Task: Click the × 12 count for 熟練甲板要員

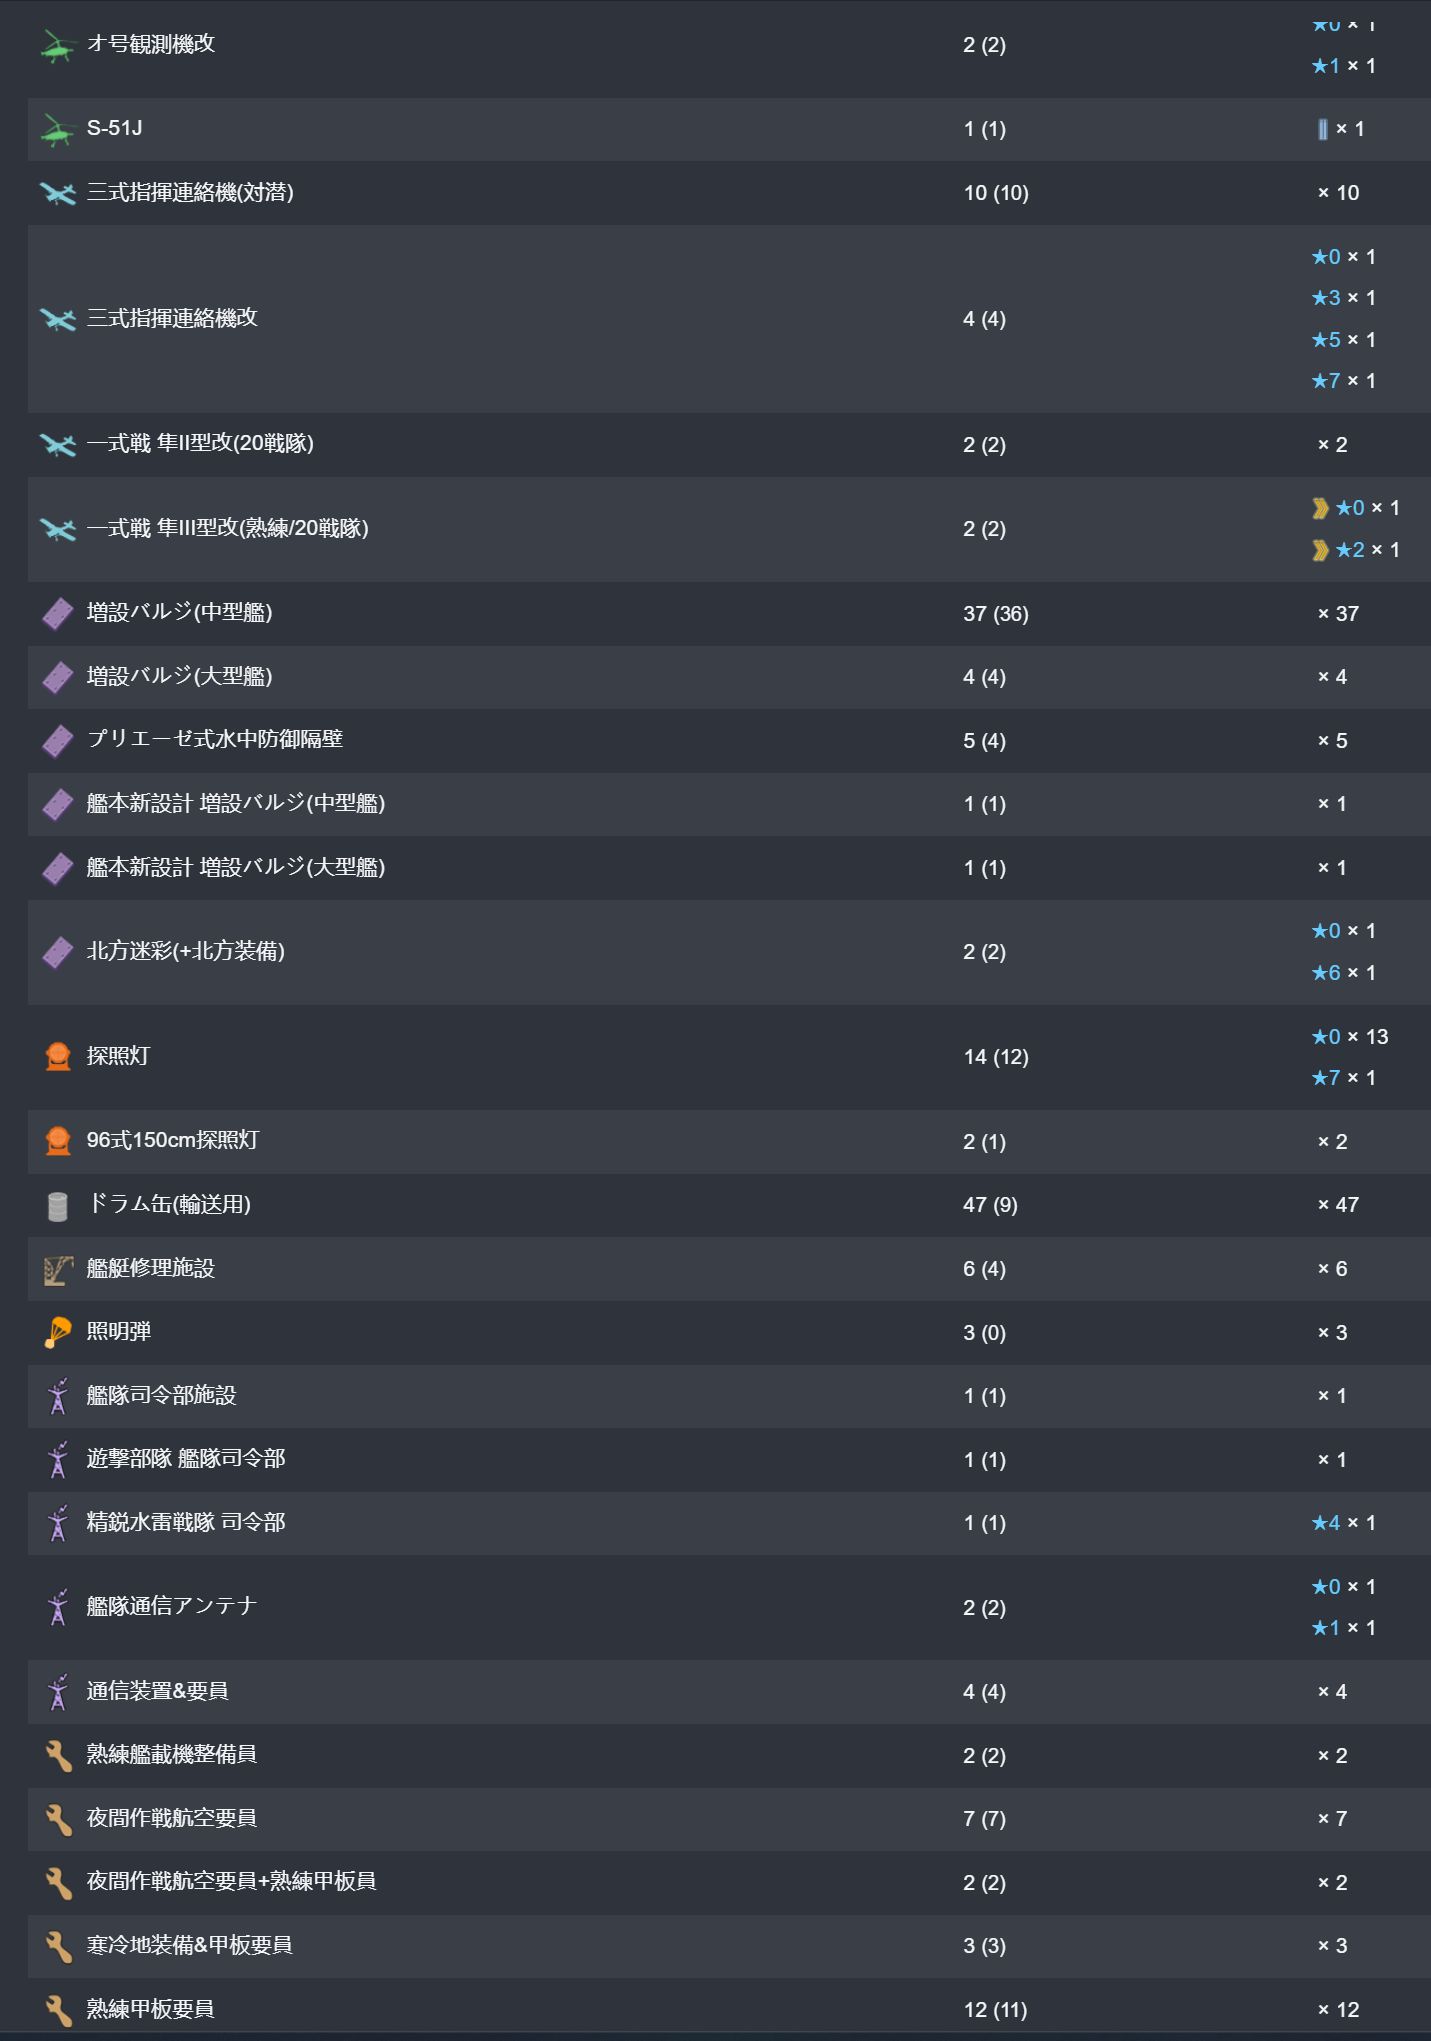Action: tap(1338, 2009)
